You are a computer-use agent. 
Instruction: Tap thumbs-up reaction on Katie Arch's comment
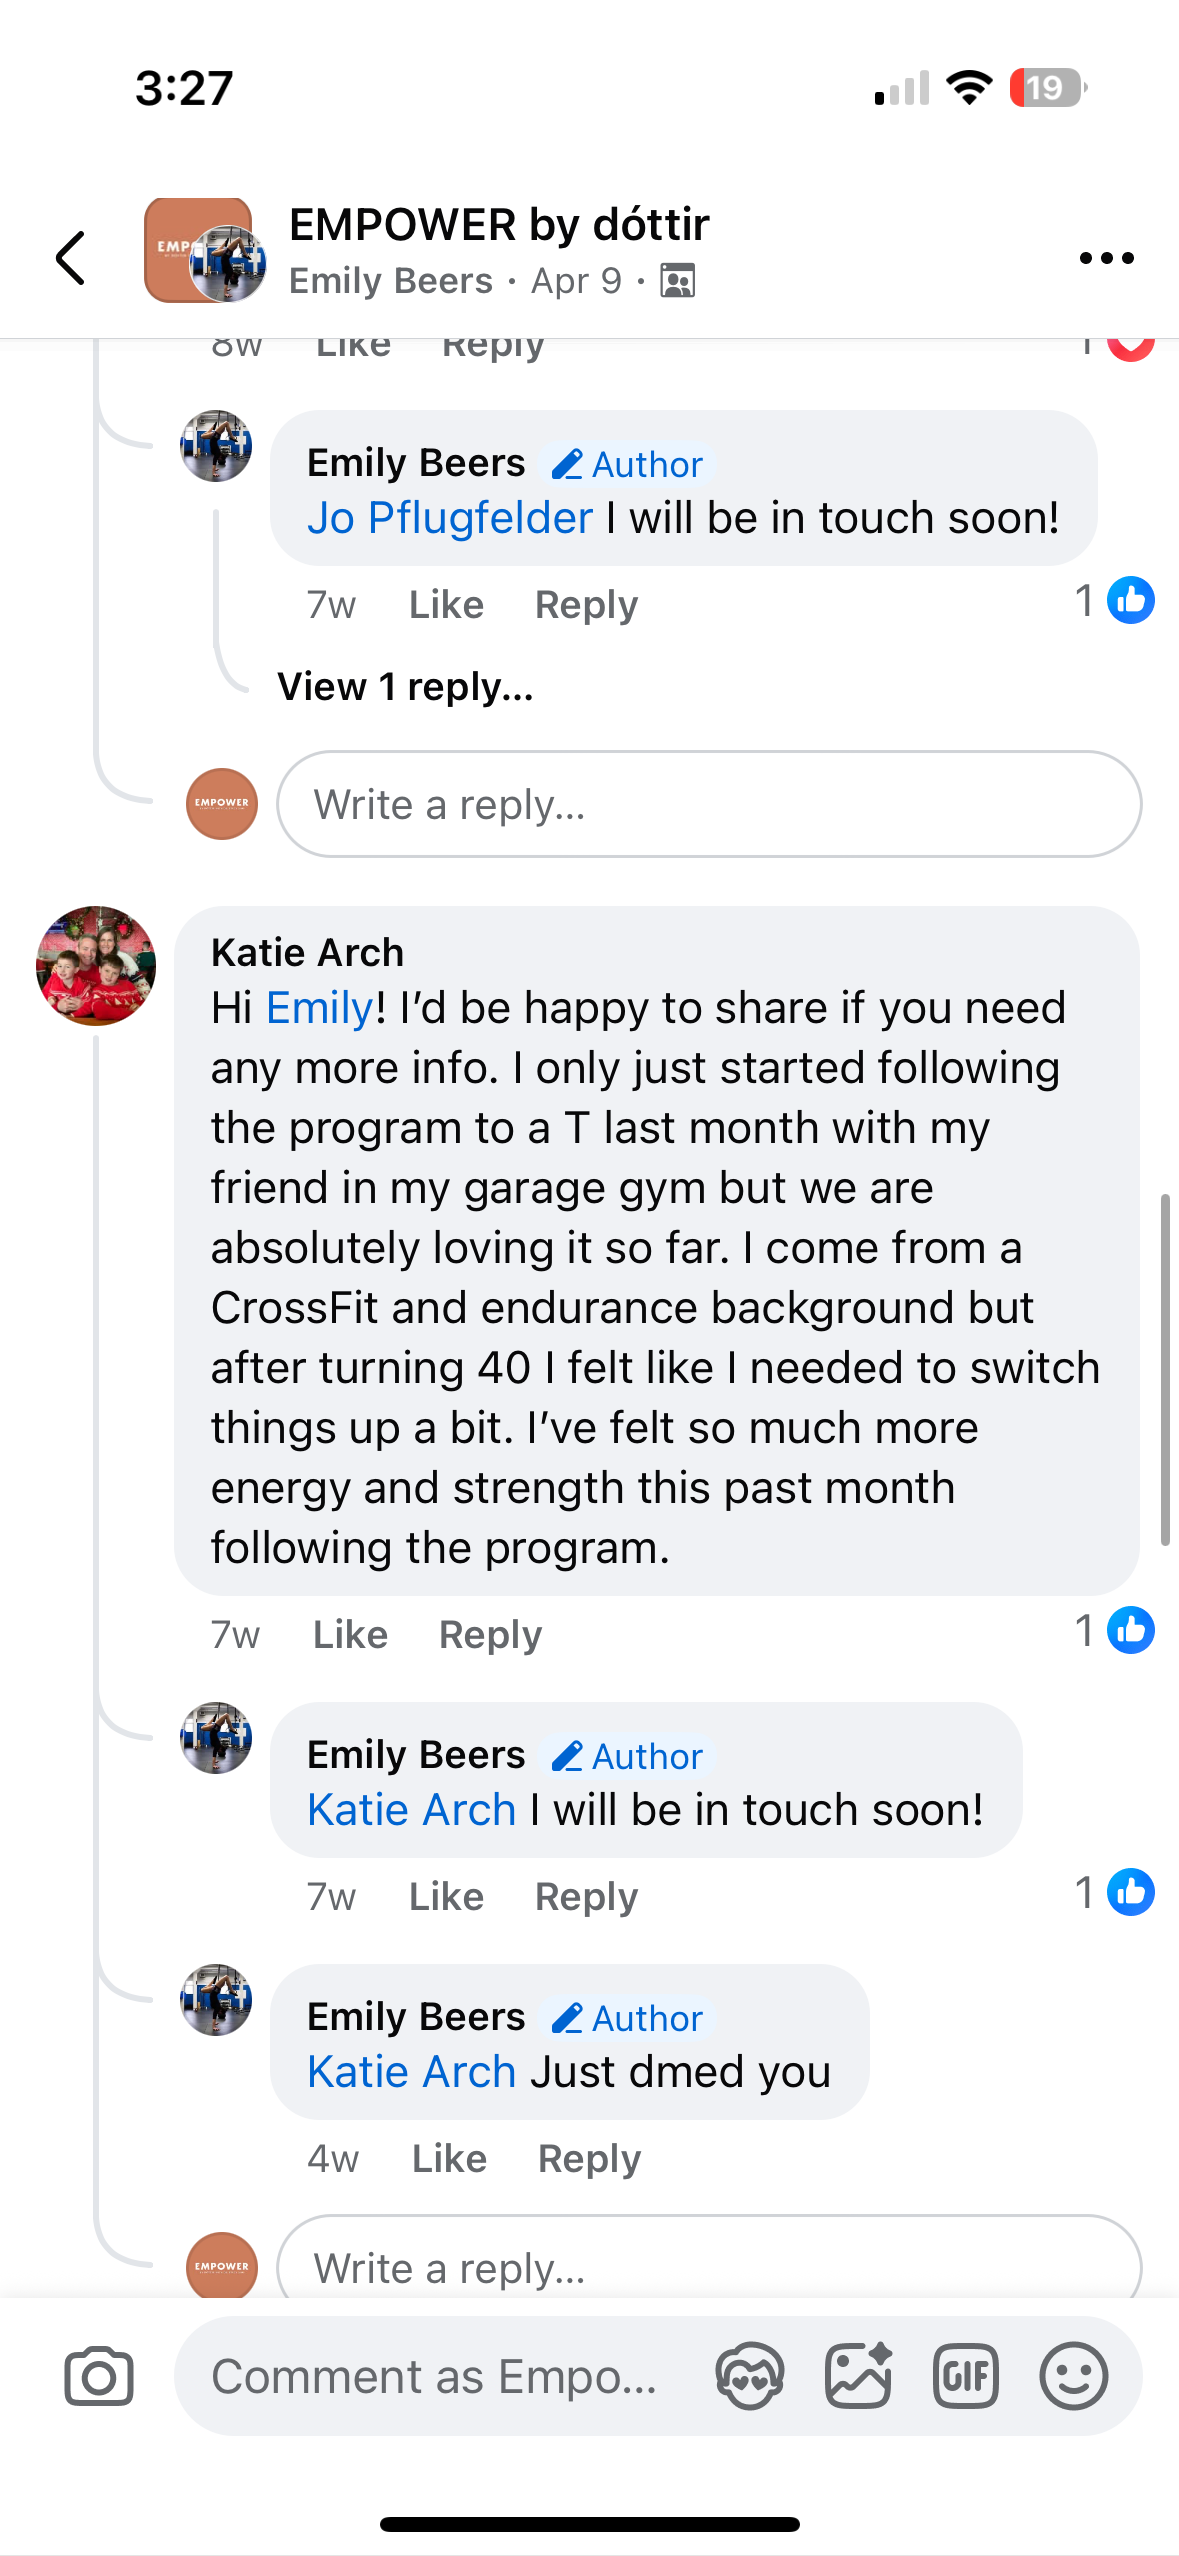[1130, 1630]
